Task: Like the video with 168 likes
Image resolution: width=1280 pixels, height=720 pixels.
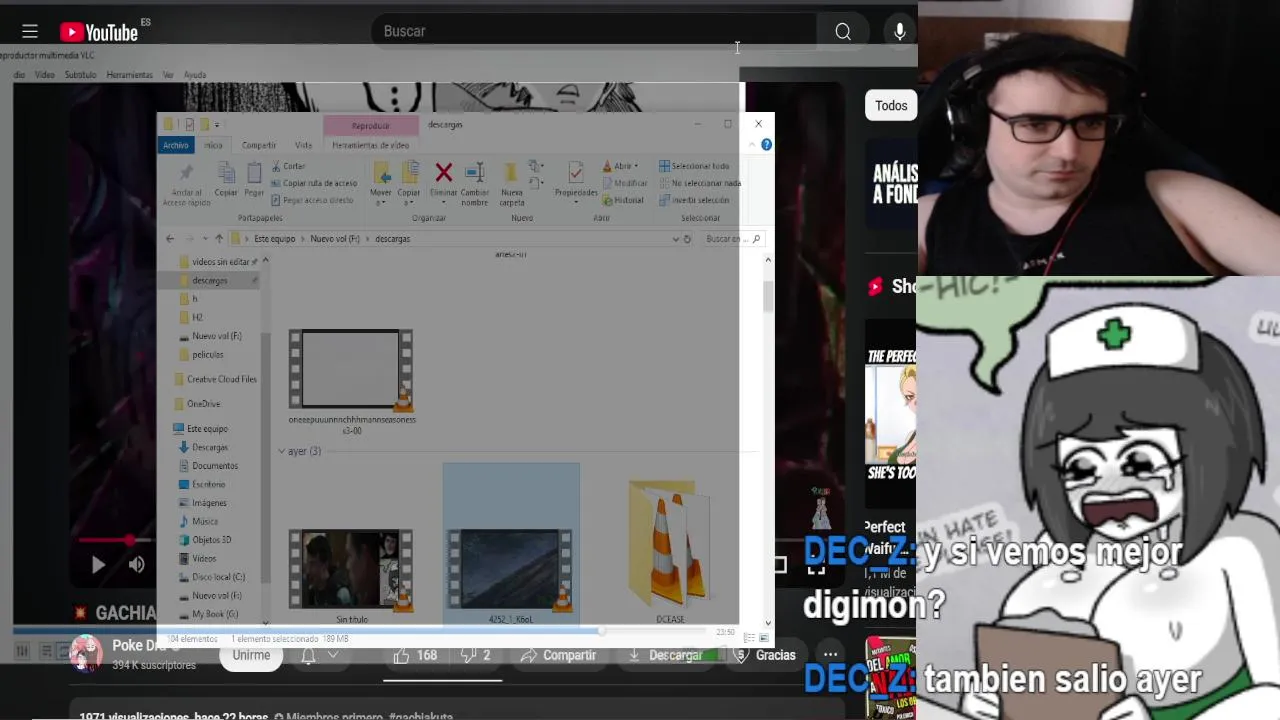Action: 415,656
